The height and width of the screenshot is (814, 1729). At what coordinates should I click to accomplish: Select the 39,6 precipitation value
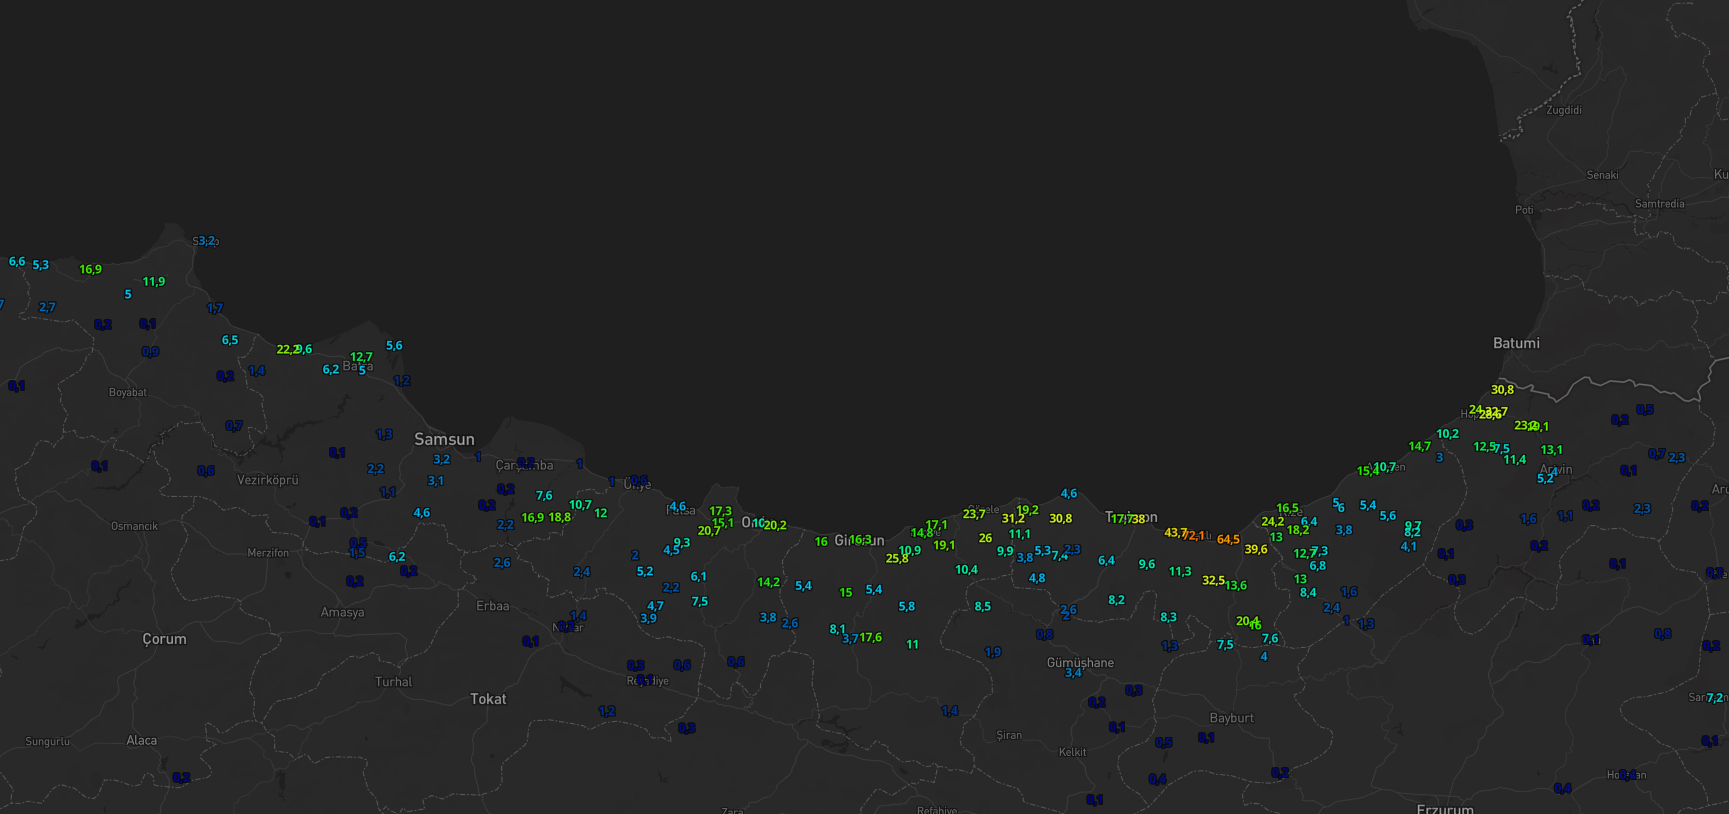pos(1256,549)
